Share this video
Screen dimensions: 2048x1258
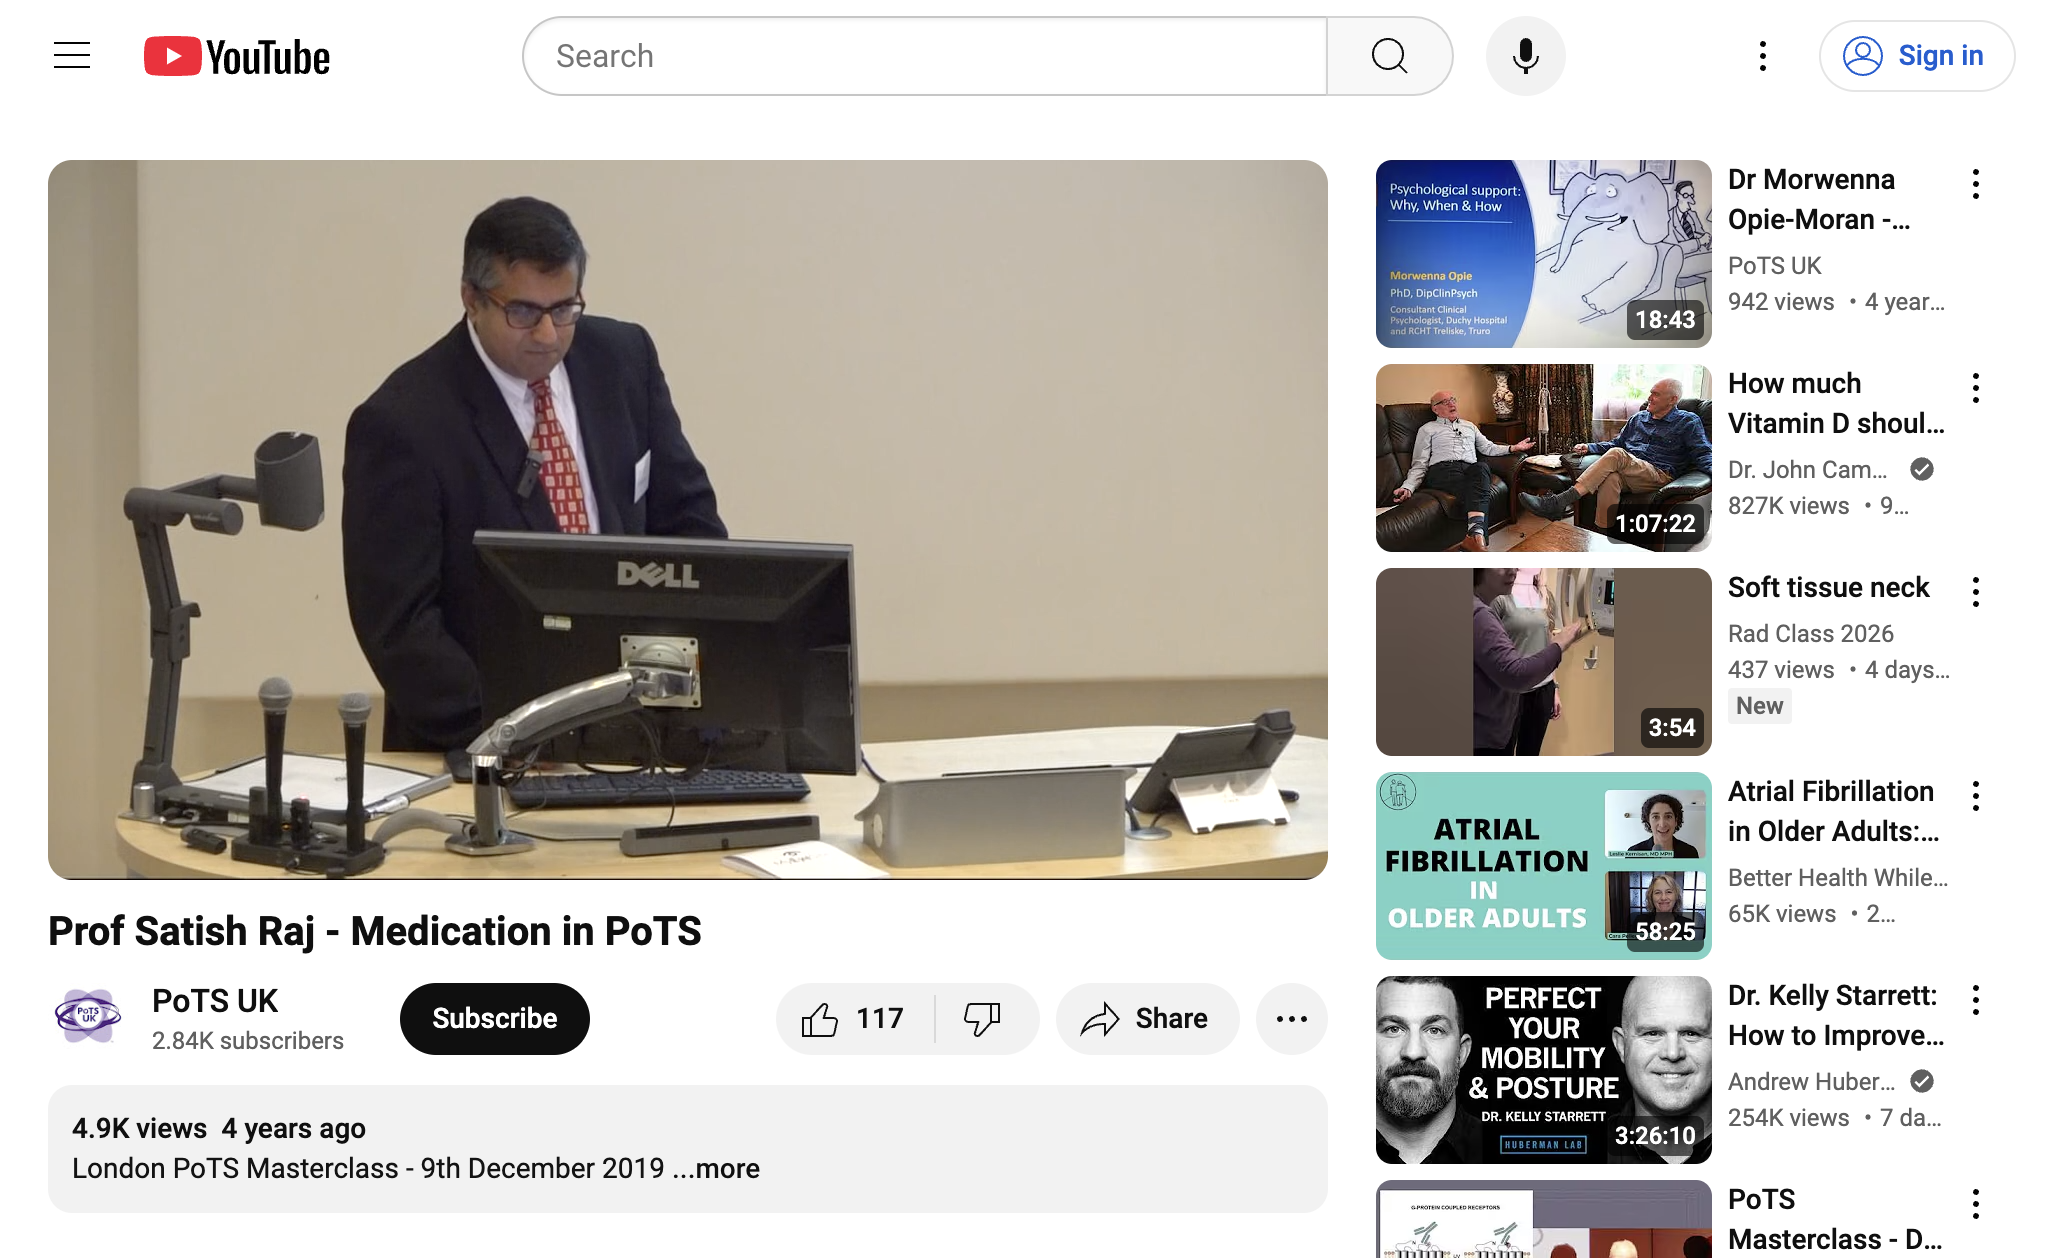pyautogui.click(x=1147, y=1019)
